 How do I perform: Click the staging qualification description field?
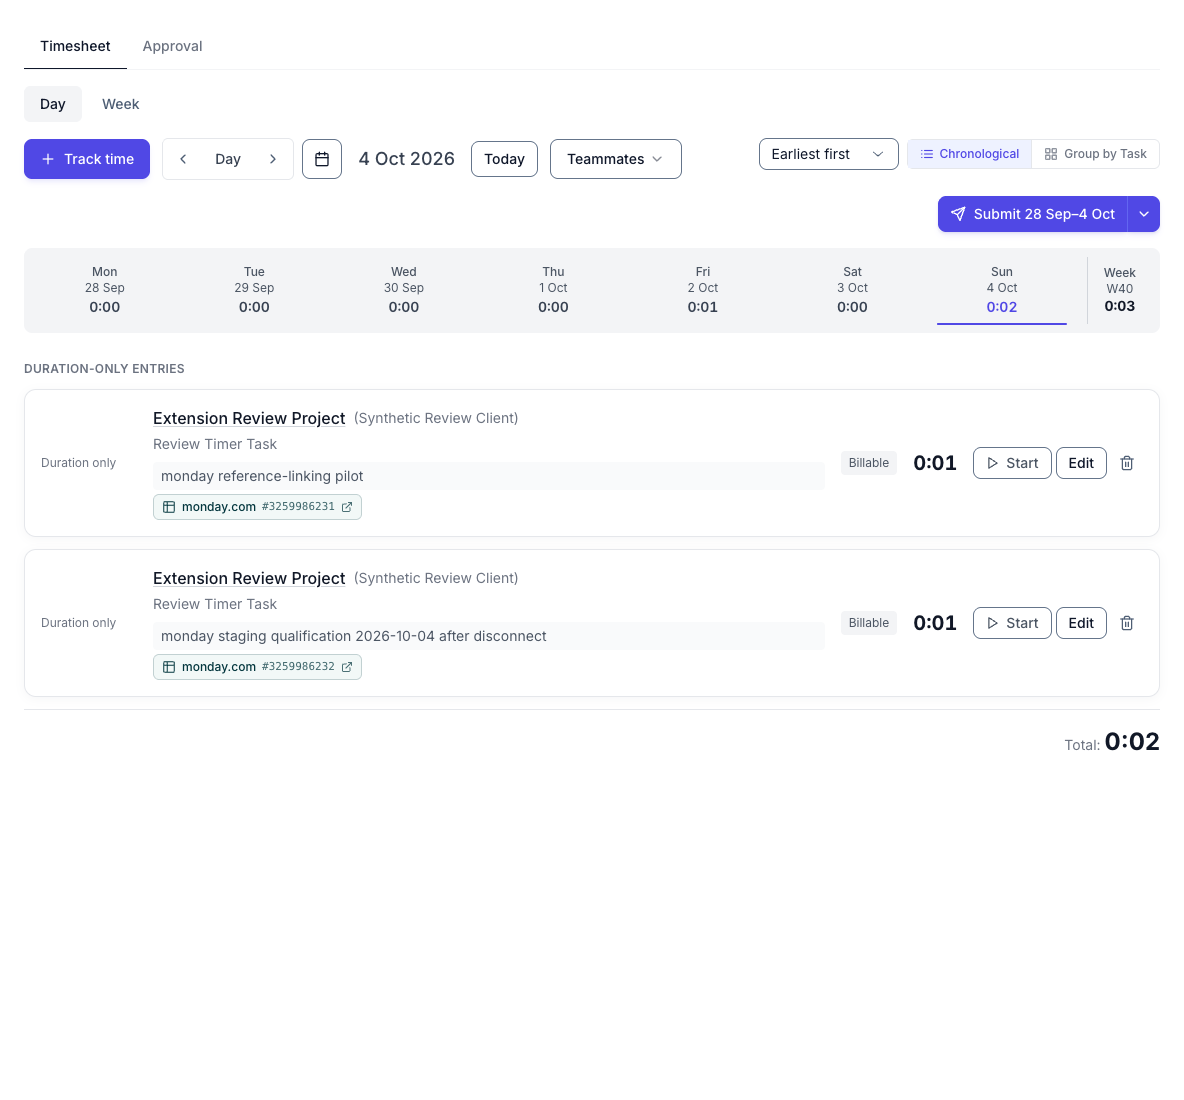tap(489, 636)
